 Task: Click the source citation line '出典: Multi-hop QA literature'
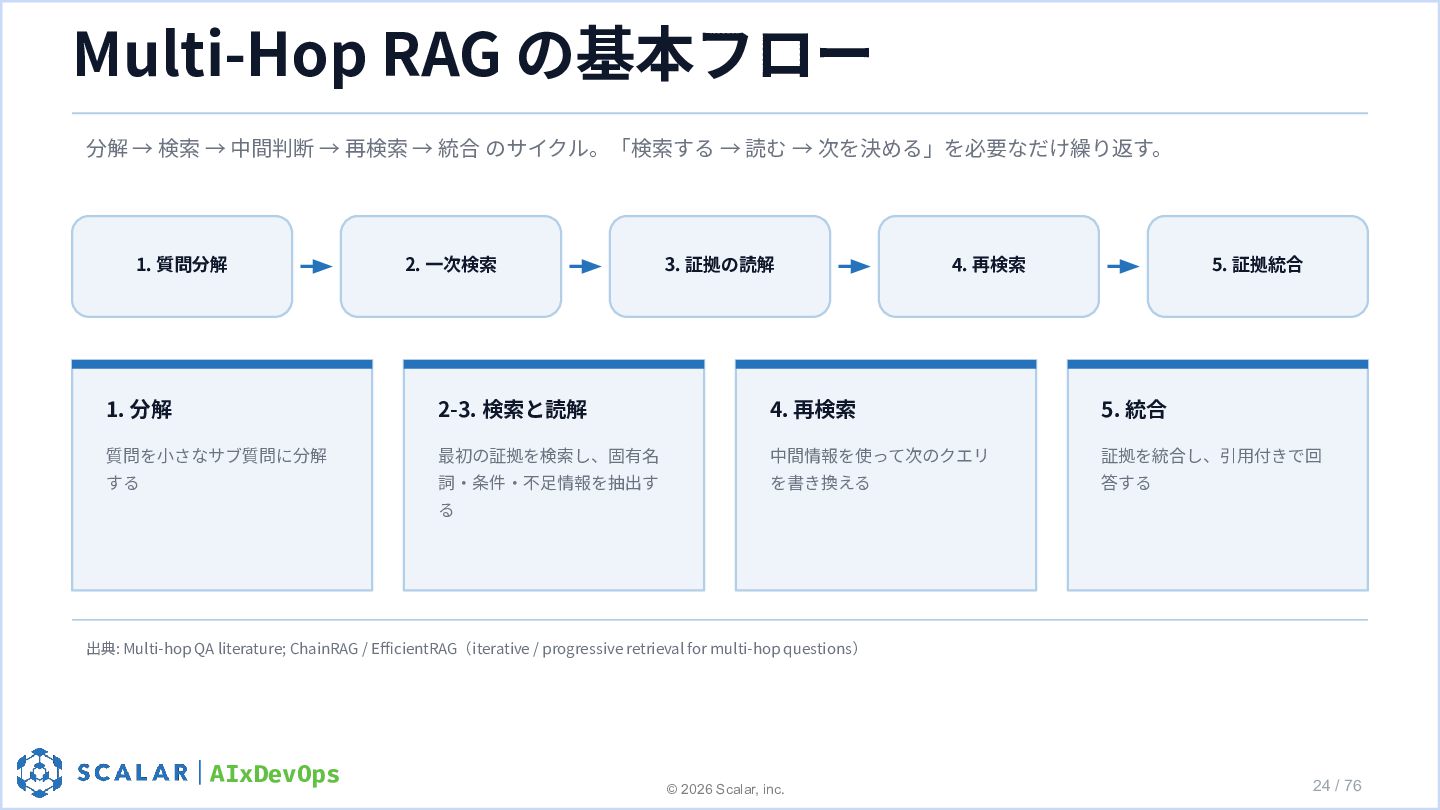(474, 648)
